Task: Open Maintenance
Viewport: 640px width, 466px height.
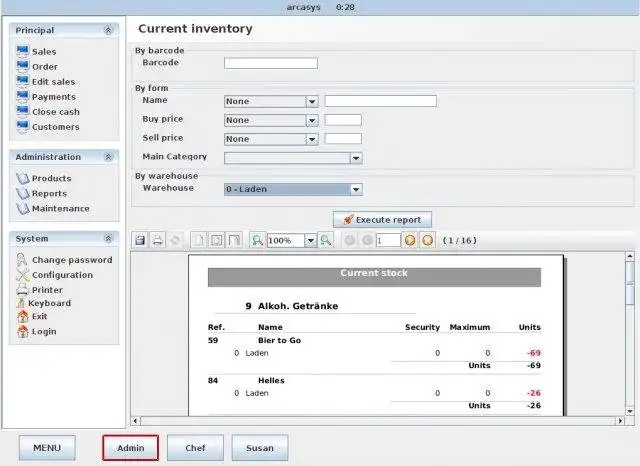Action: coord(53,209)
